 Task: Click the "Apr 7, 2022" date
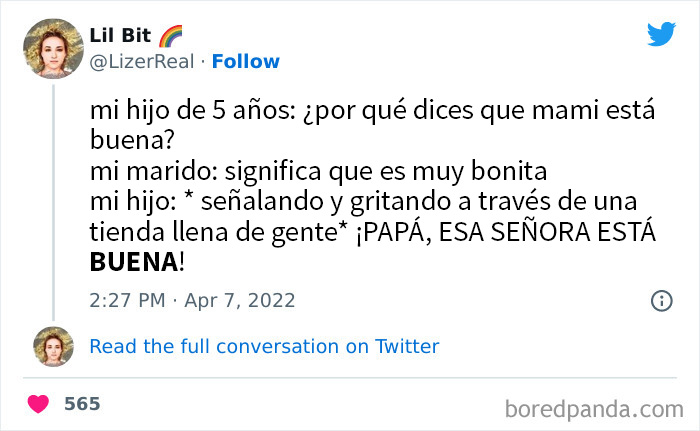click(238, 300)
